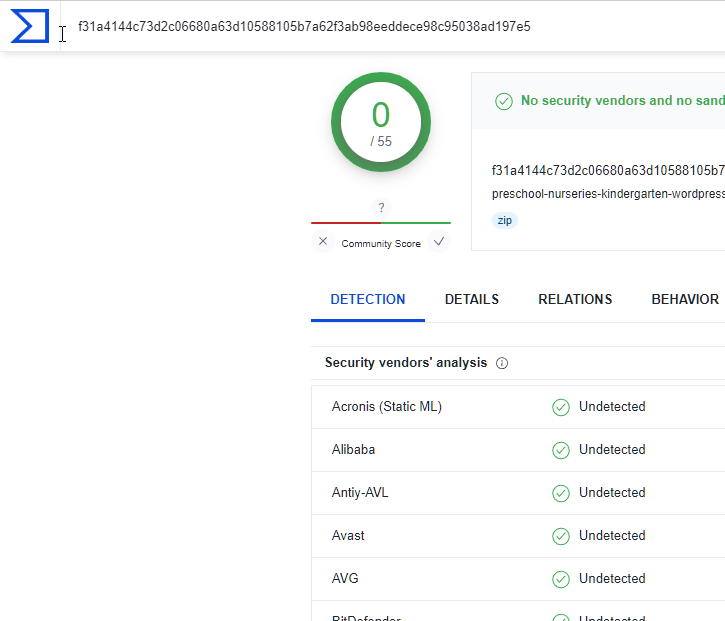Click the No security vendors banner text

(623, 100)
